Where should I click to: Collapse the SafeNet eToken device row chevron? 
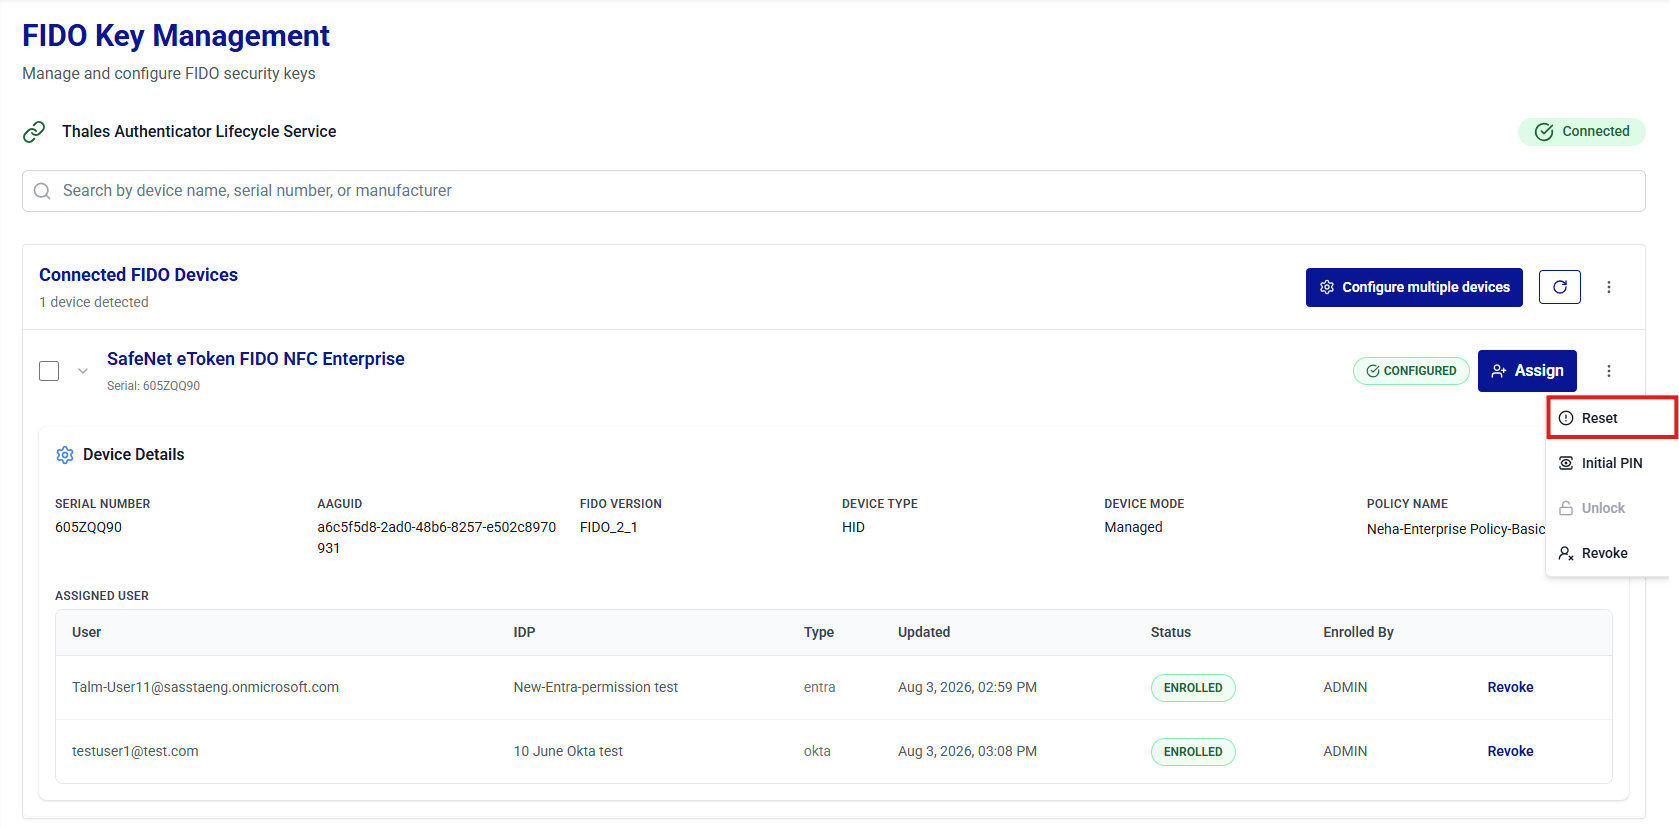point(83,371)
